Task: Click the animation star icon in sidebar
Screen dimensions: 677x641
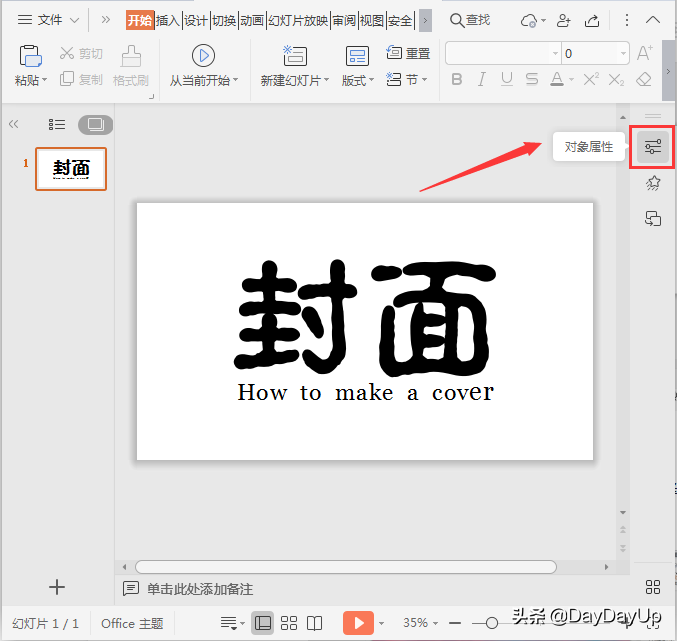Action: (653, 182)
